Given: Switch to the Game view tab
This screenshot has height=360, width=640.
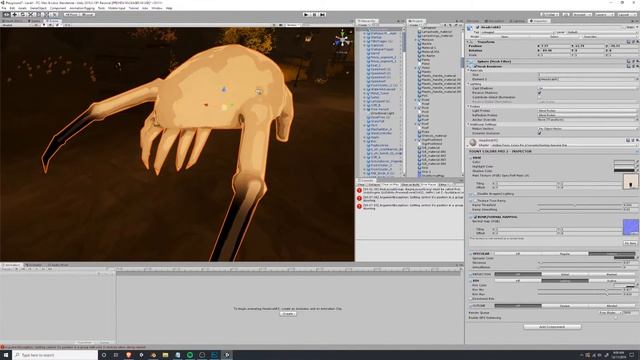Looking at the screenshot, I should (x=35, y=21).
